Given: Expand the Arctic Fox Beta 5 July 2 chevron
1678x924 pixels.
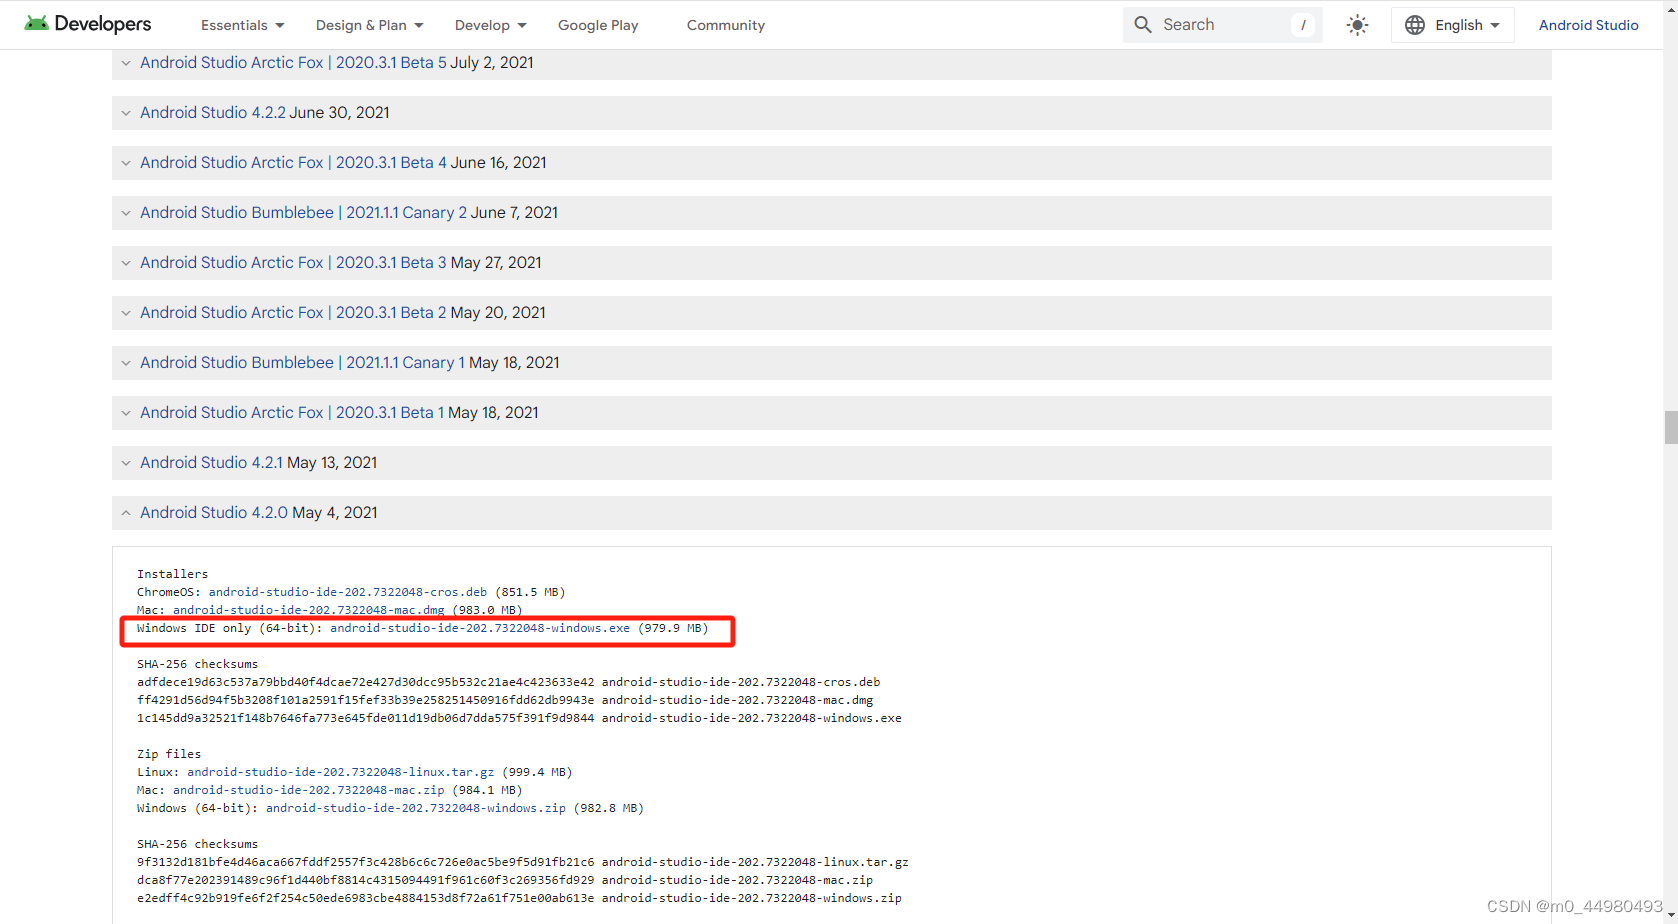Looking at the screenshot, I should (x=126, y=63).
